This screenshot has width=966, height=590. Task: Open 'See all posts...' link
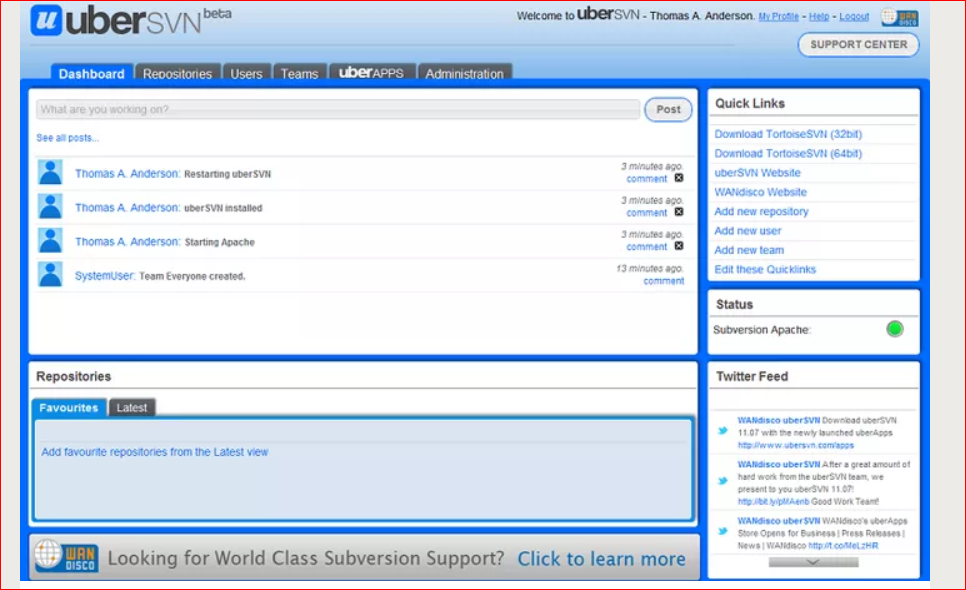67,138
